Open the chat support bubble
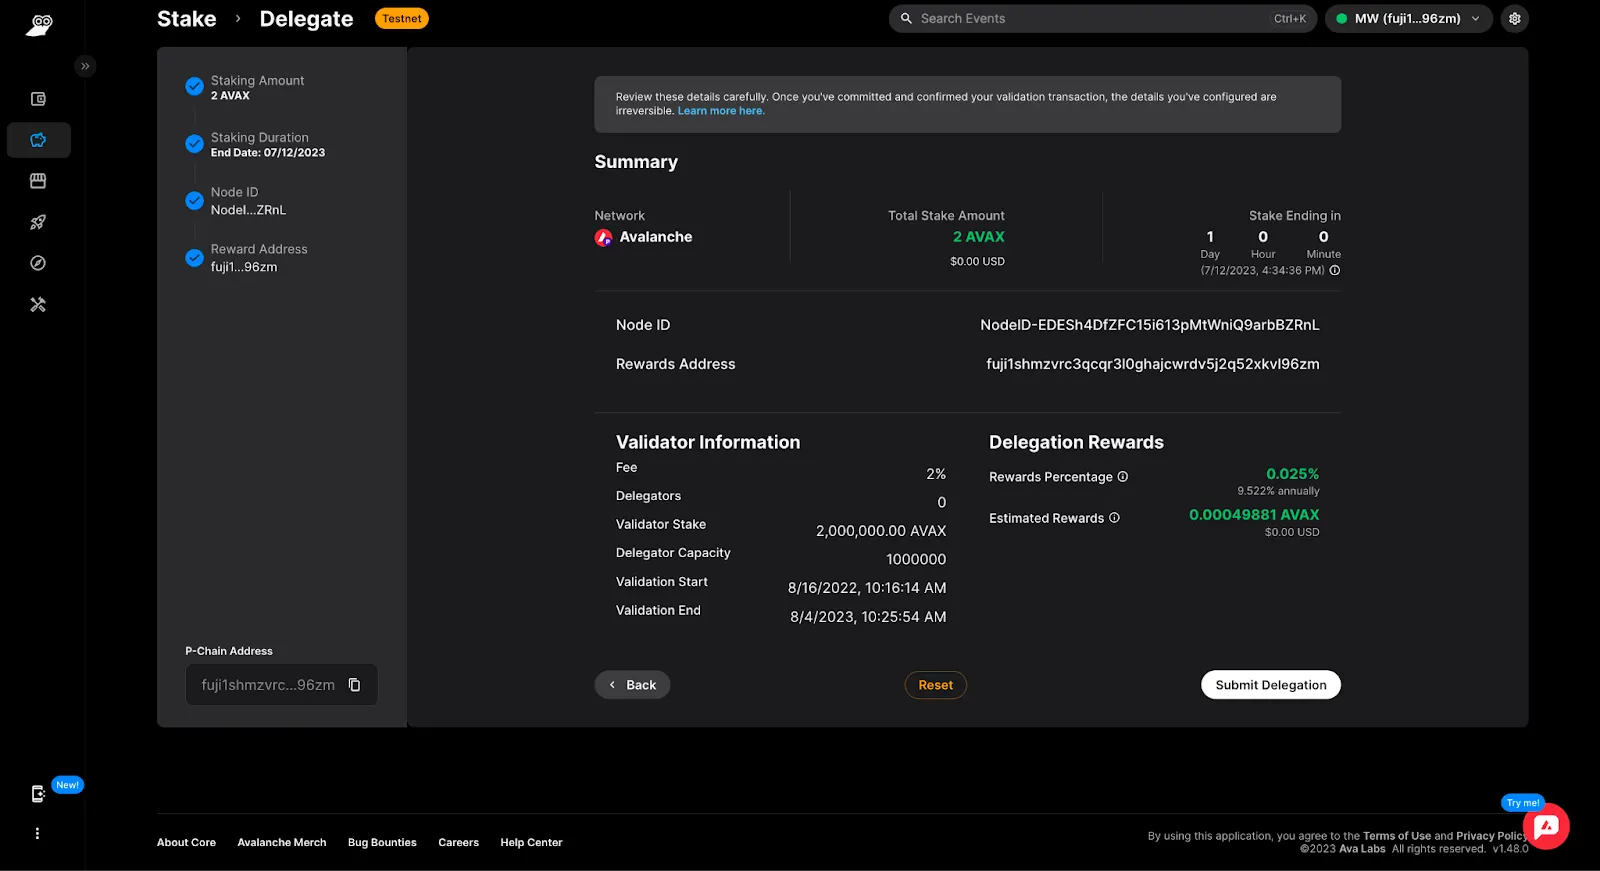Screen dimensions: 1600x871 1546,826
